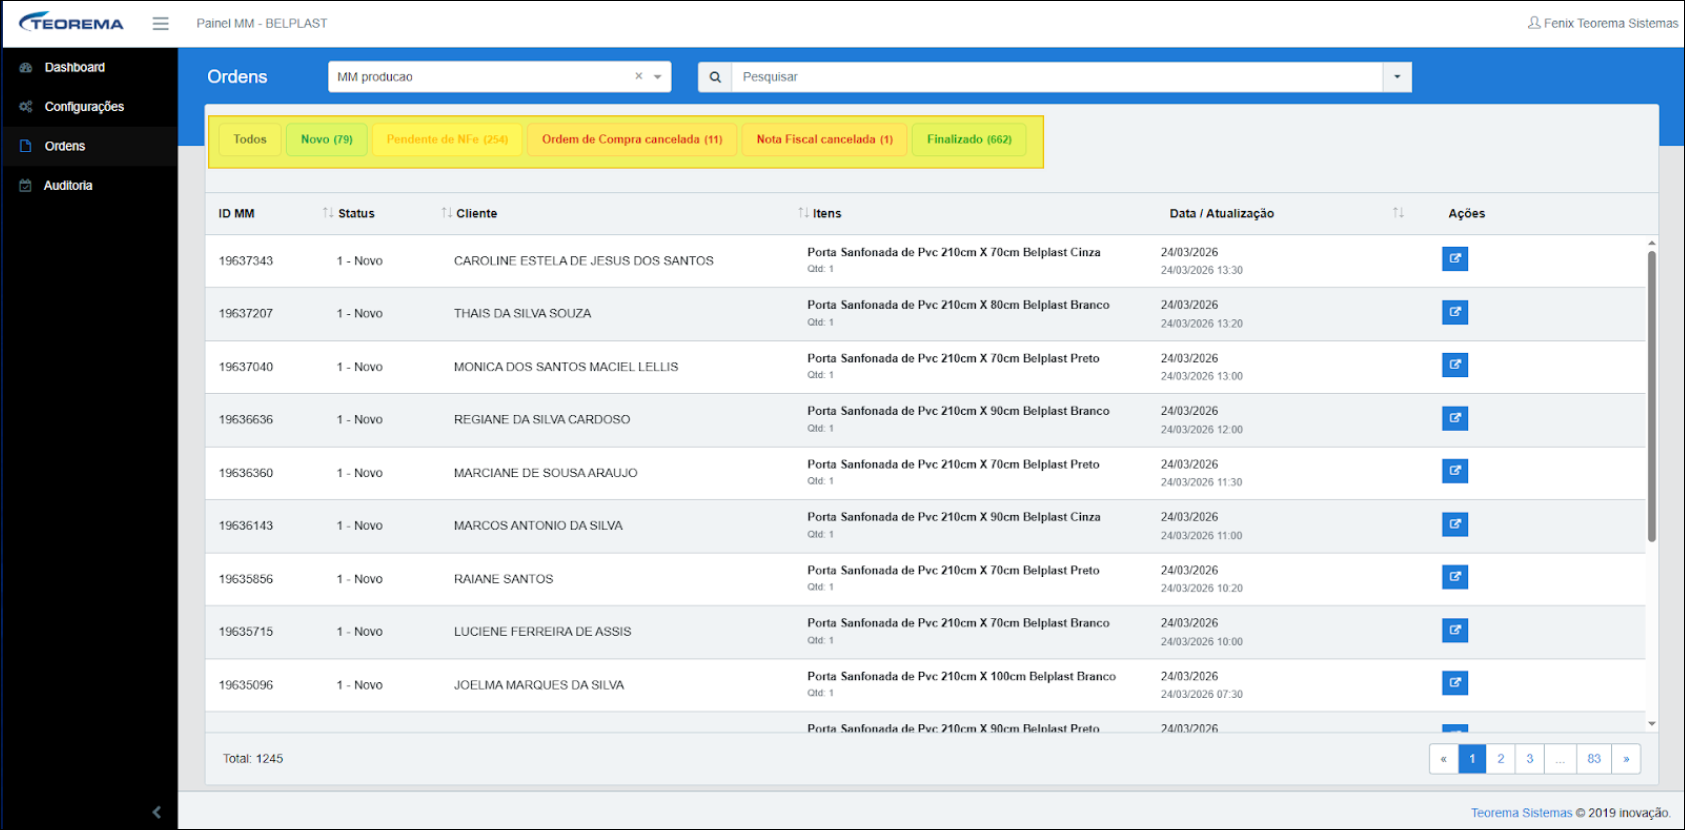Select the Pendente de NFe filter
1685x830 pixels.
point(447,140)
